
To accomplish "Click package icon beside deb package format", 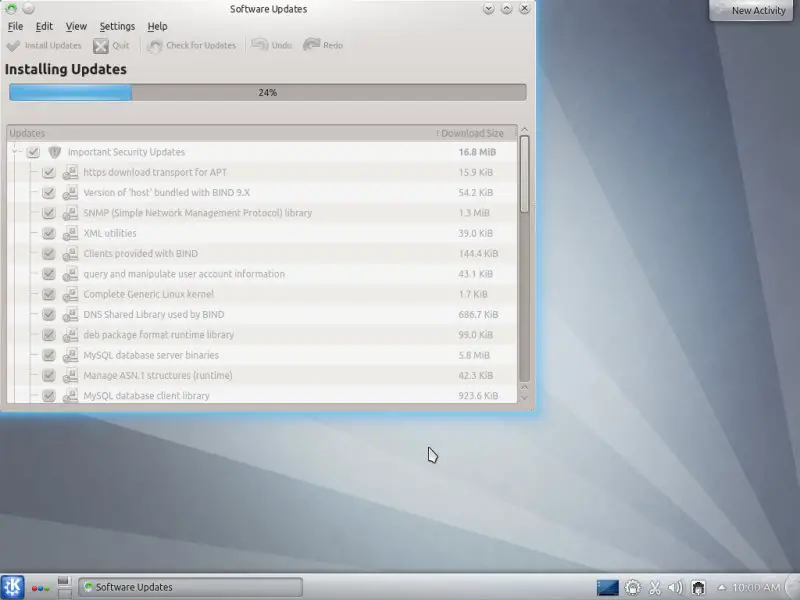I will (70, 335).
